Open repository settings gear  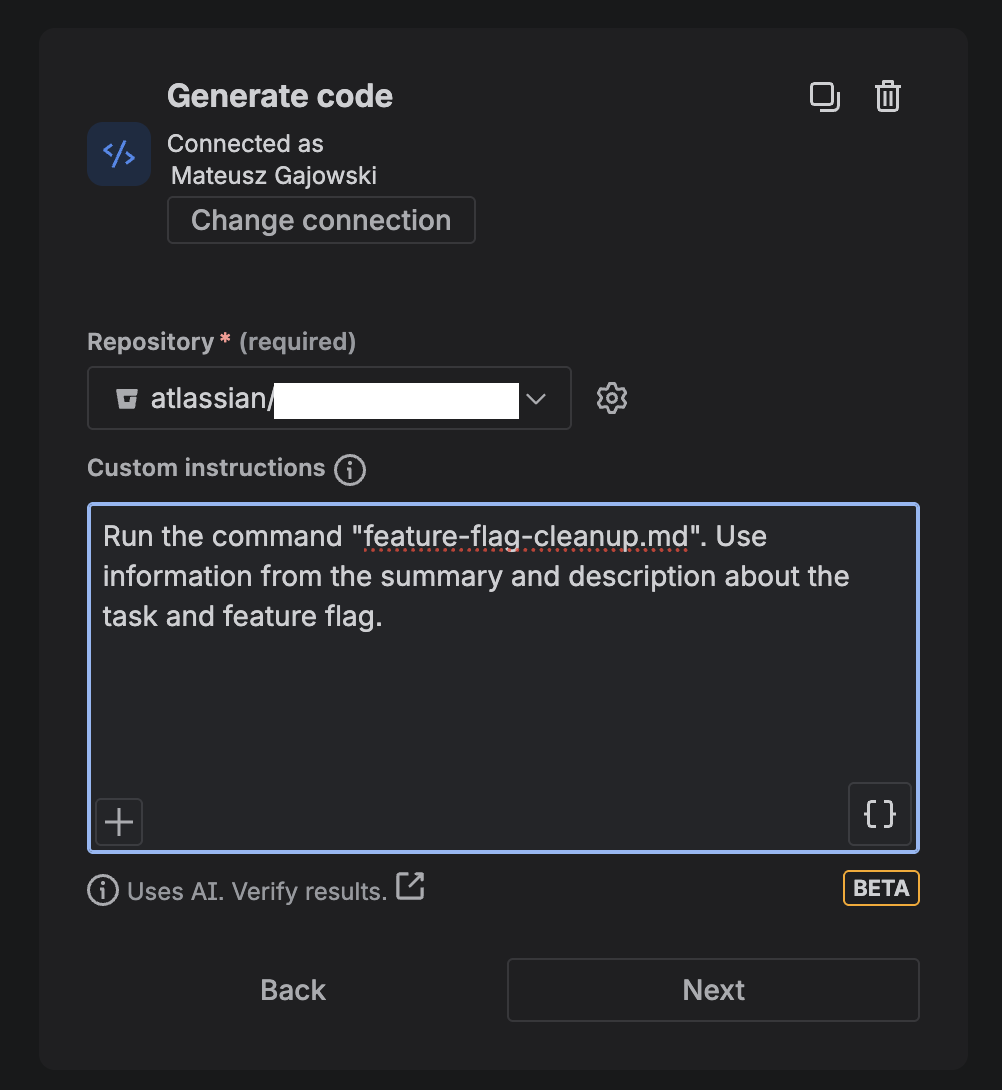(612, 398)
